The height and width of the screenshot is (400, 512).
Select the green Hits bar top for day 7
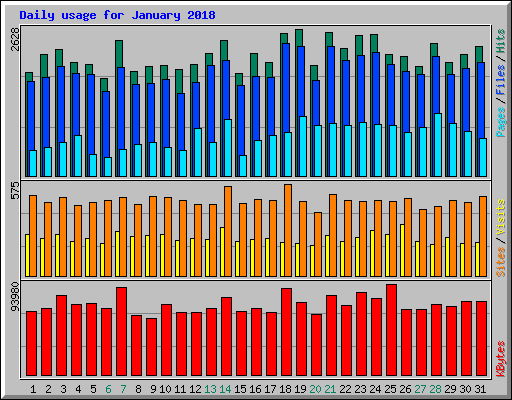[x=119, y=54]
